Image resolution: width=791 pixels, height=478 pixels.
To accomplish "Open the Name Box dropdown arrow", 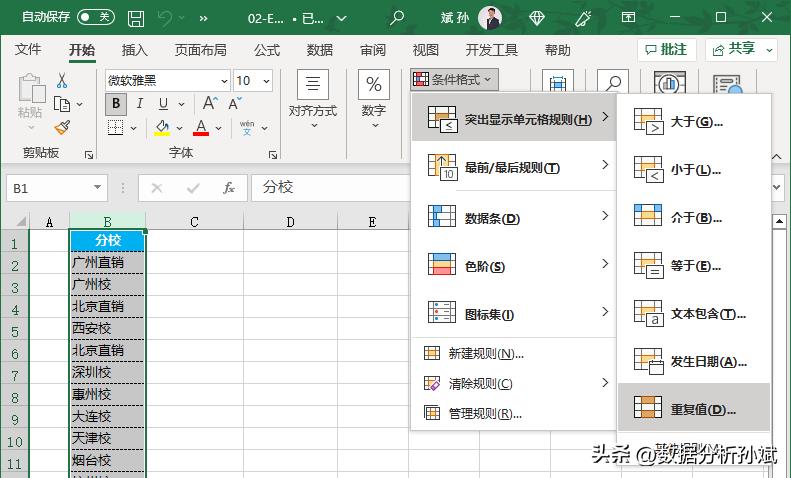I will click(97, 187).
